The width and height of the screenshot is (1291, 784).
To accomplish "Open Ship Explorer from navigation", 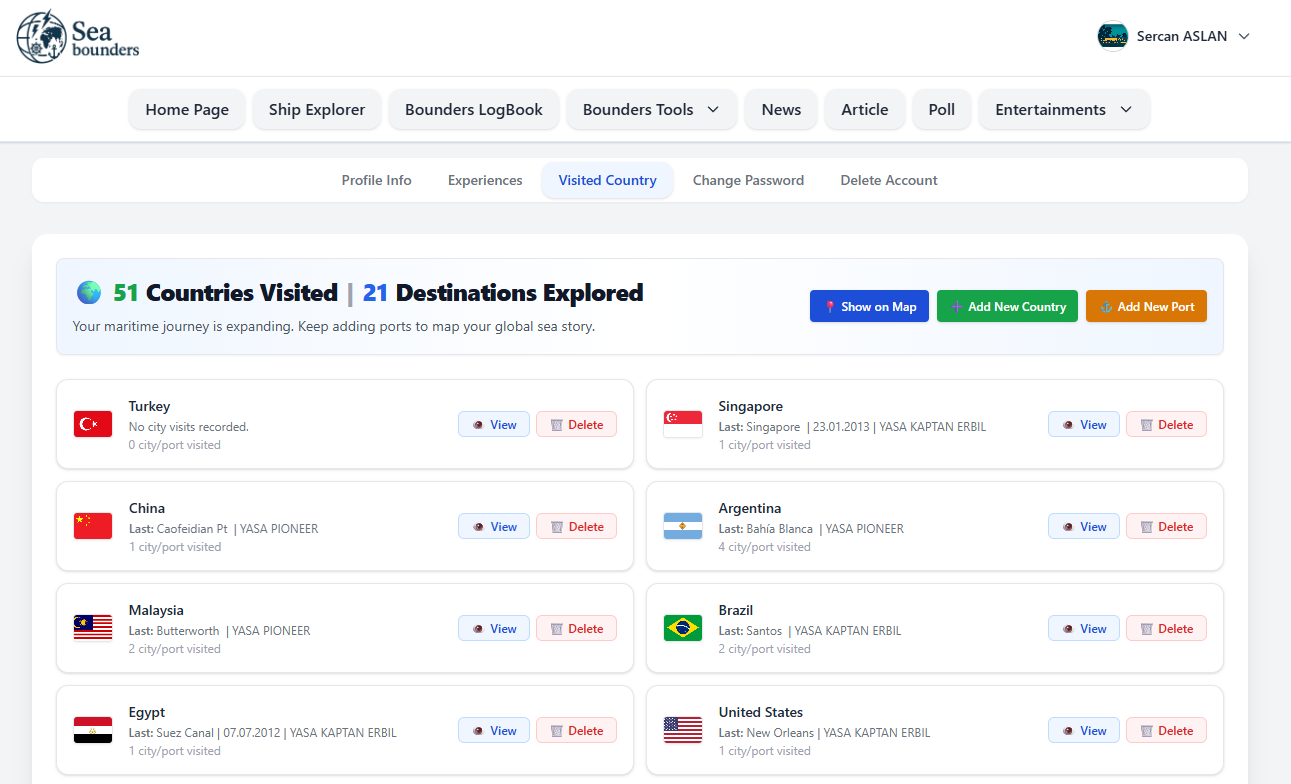I will point(317,110).
